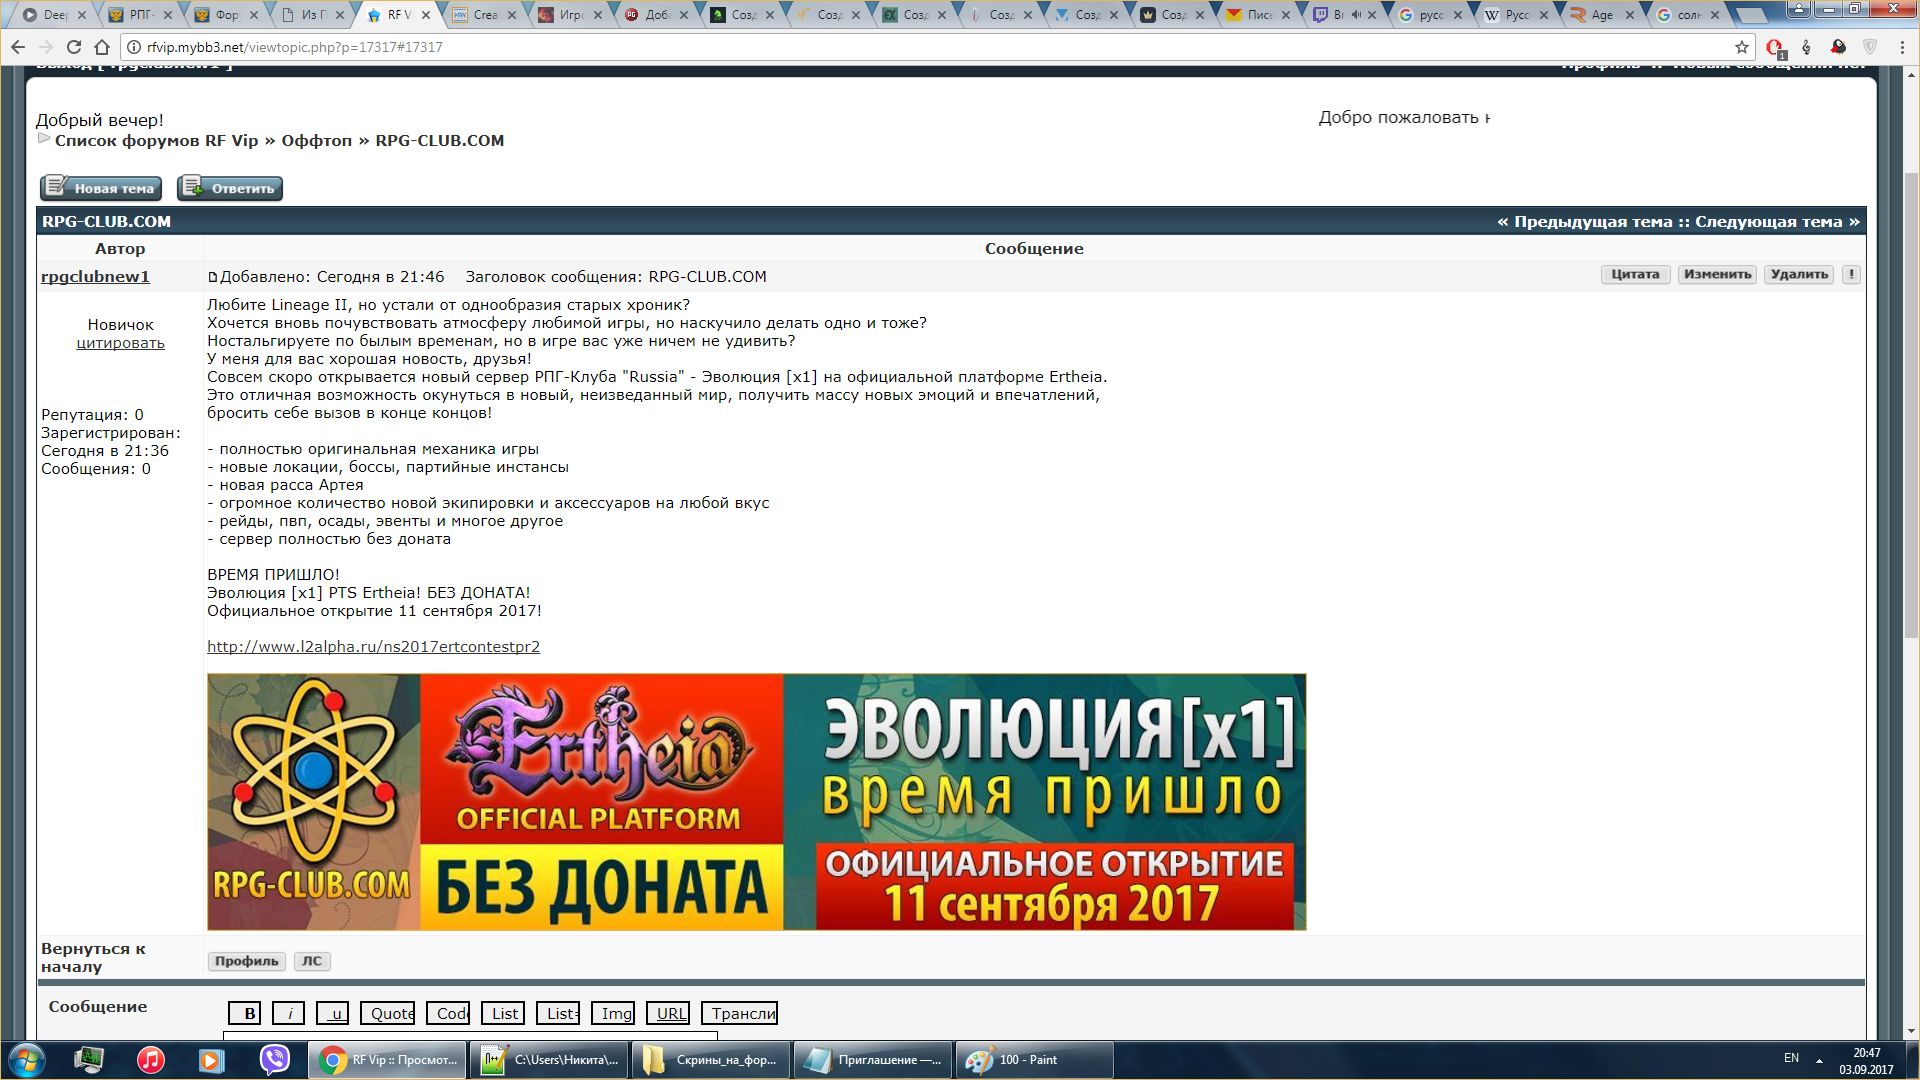Open the media player taskbar icon
This screenshot has width=1920, height=1080.
point(211,1060)
